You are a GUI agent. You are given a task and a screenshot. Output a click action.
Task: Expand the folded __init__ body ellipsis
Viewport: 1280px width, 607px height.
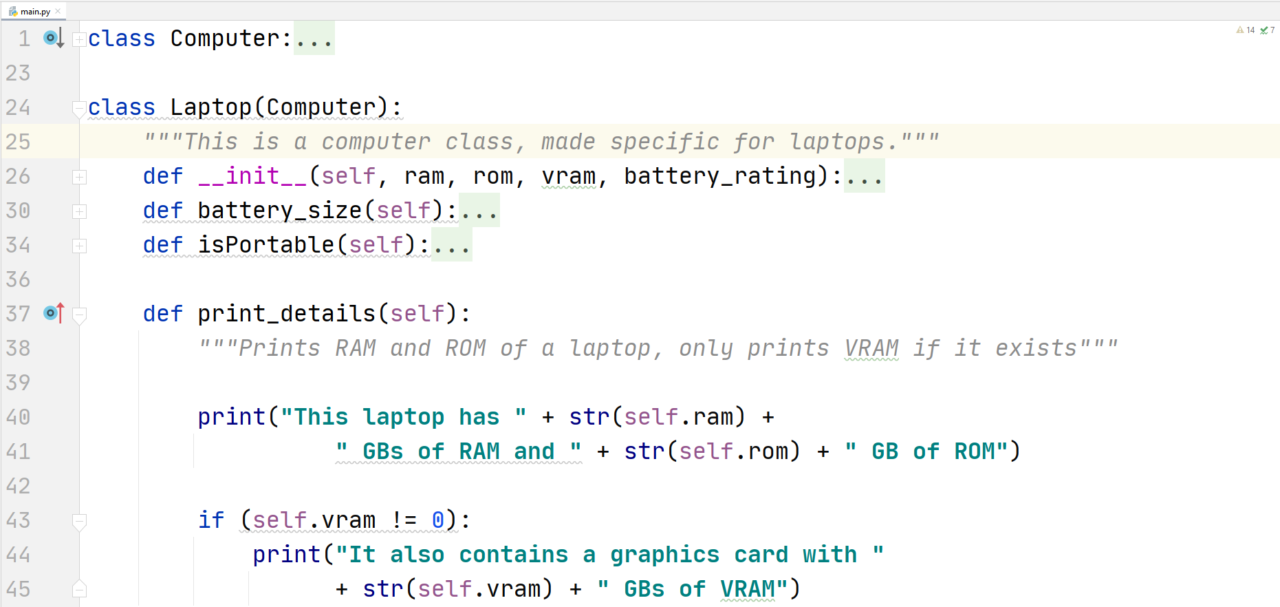(864, 176)
